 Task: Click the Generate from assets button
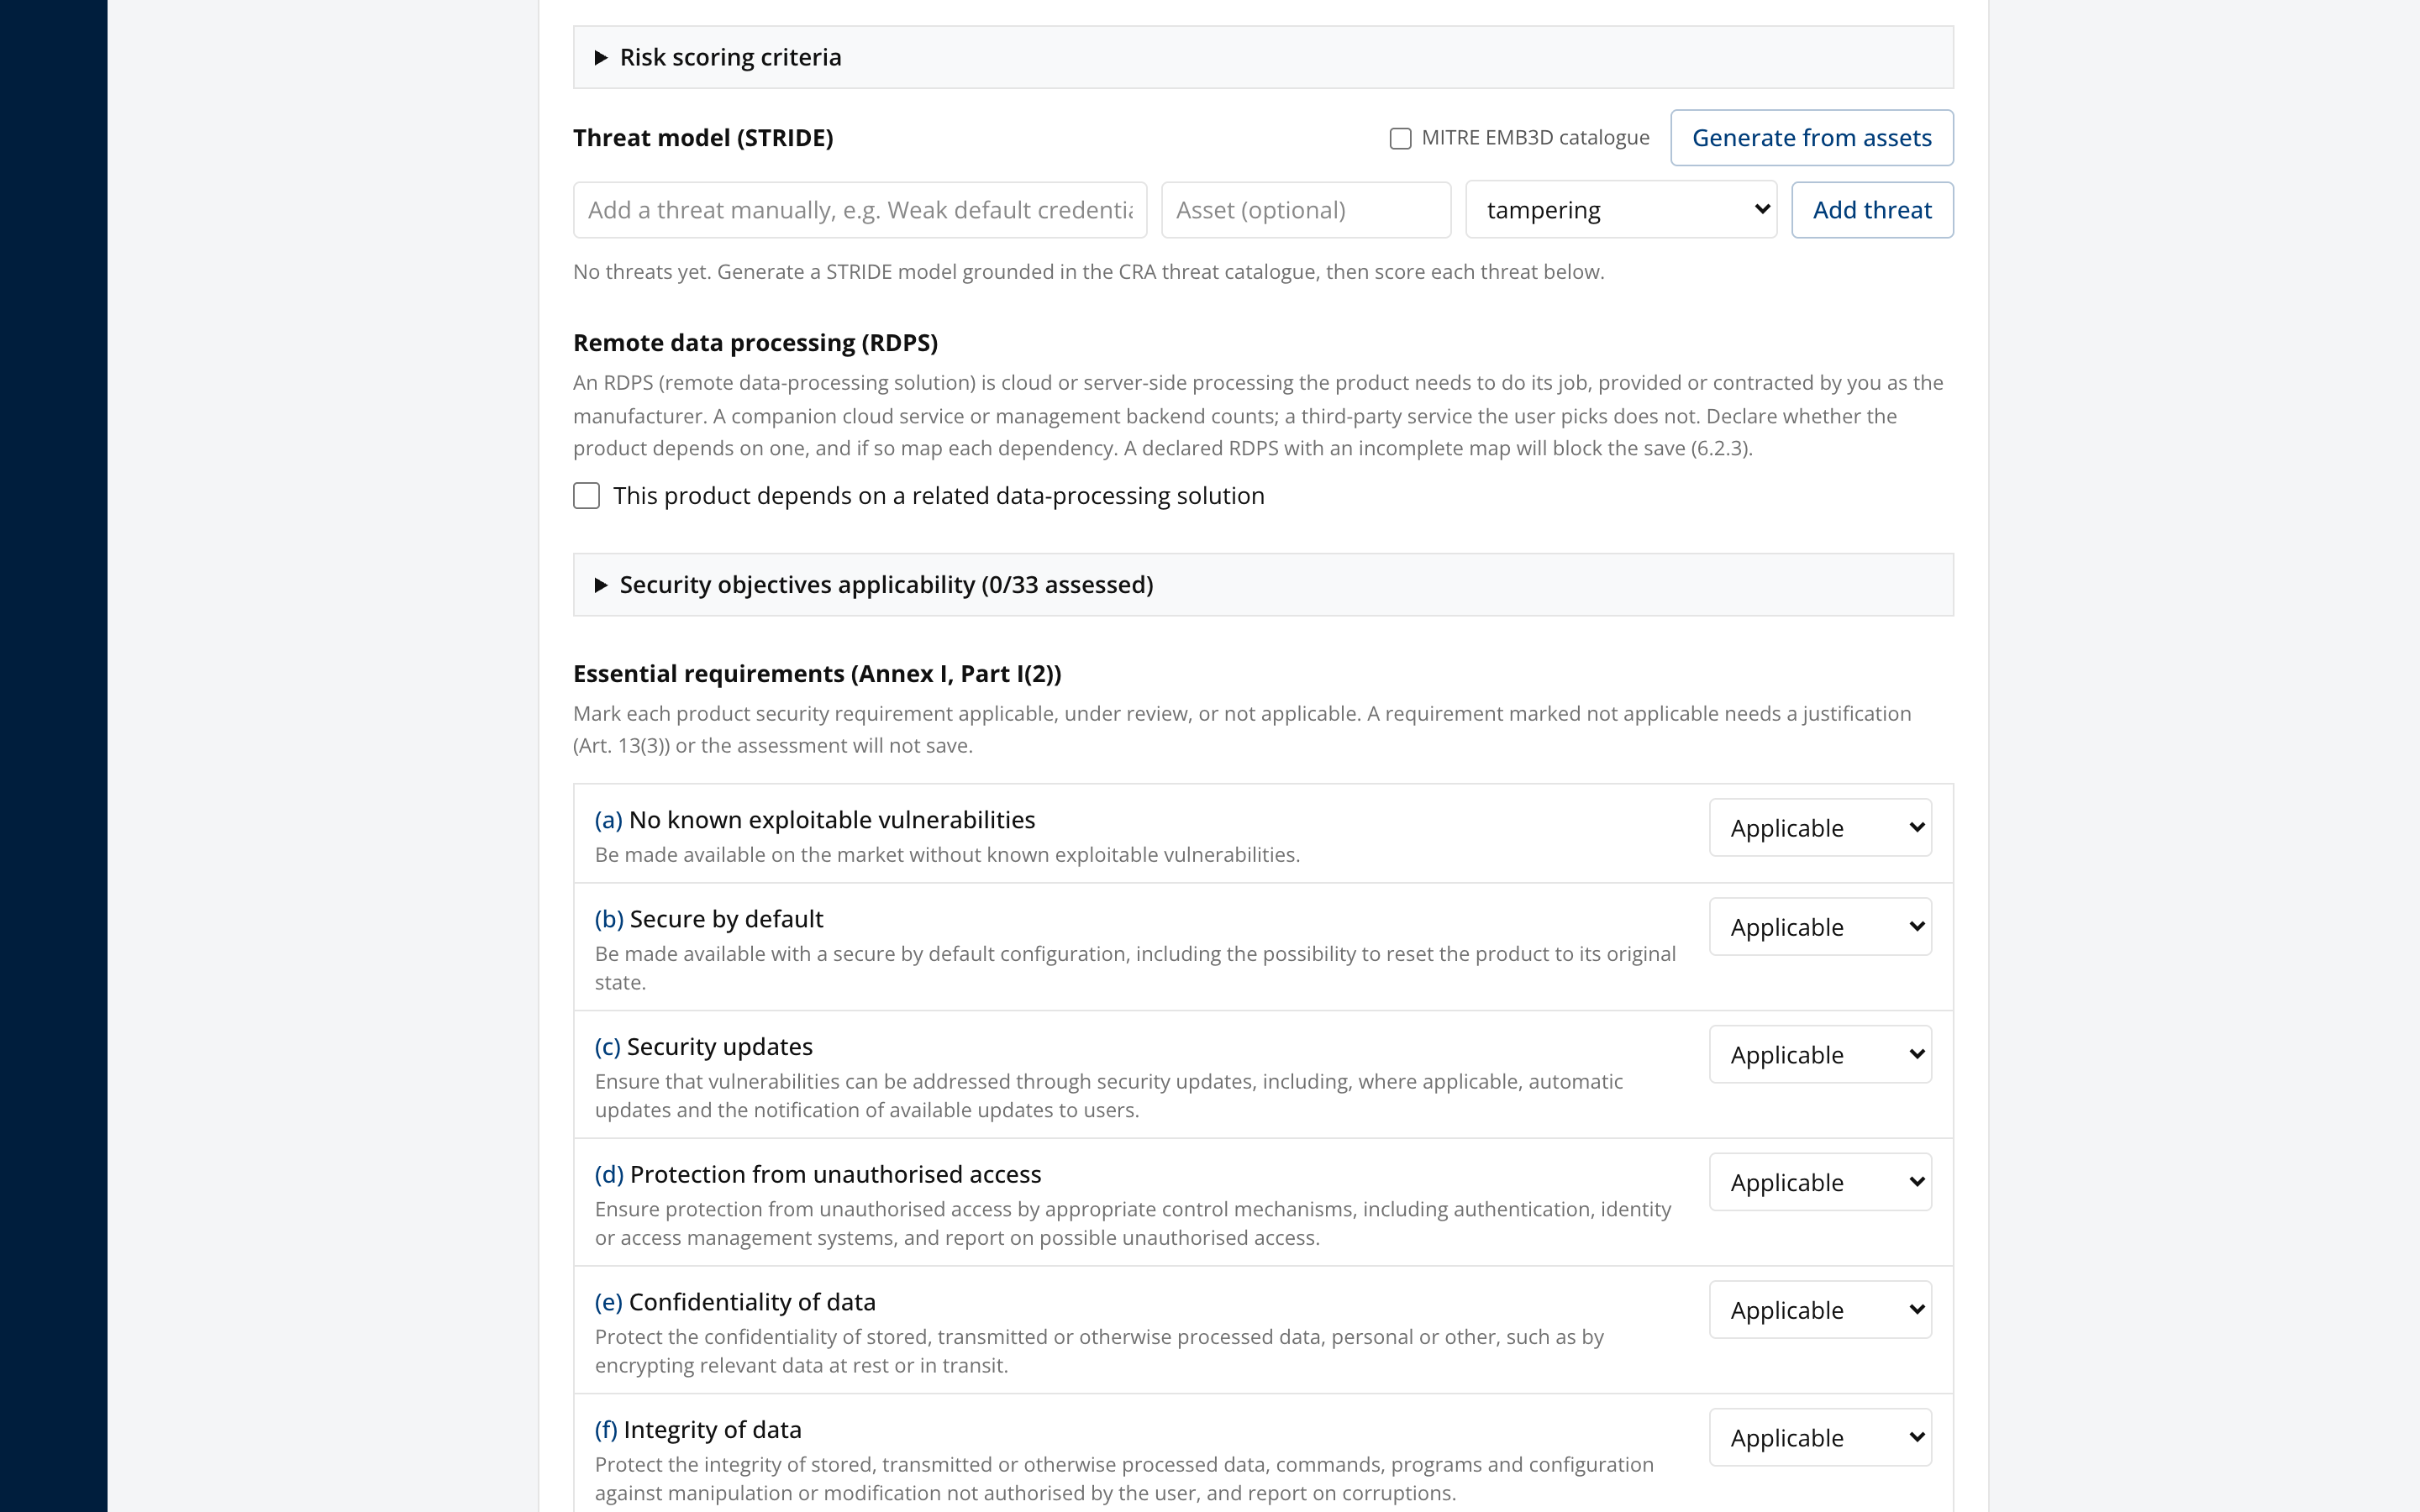(x=1811, y=138)
